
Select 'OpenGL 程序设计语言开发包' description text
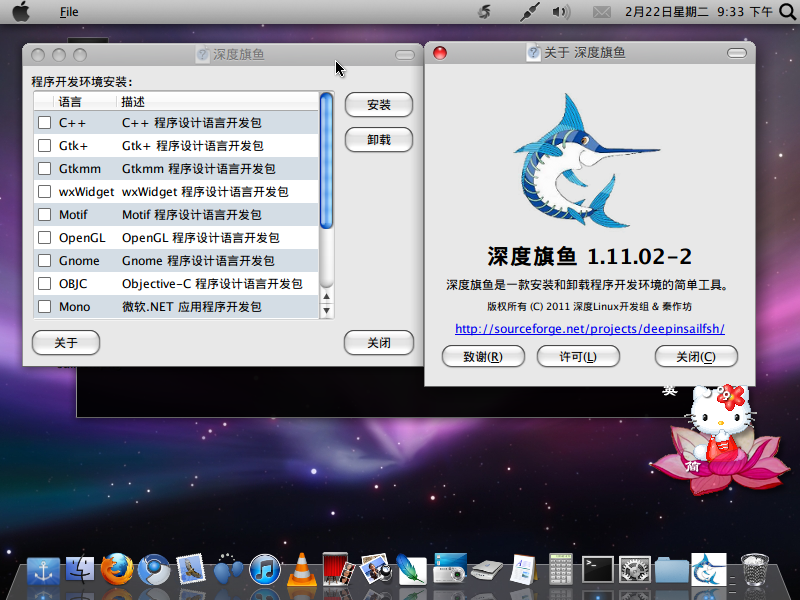click(x=201, y=237)
